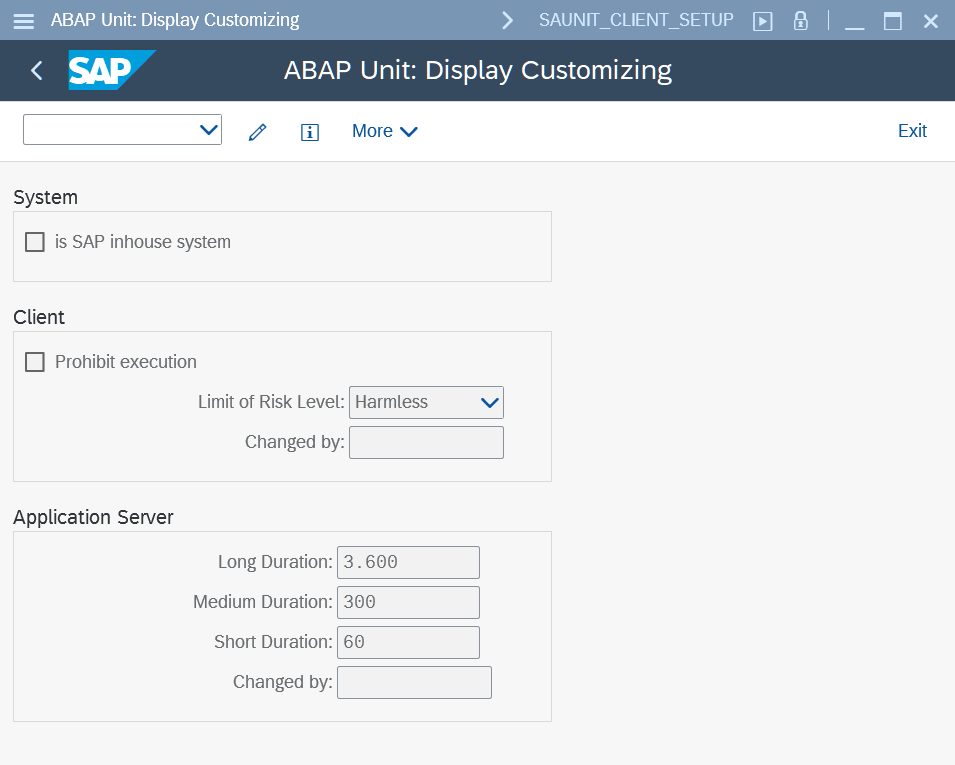Switch to change mode with the pencil icon
The height and width of the screenshot is (765, 955).
258,132
